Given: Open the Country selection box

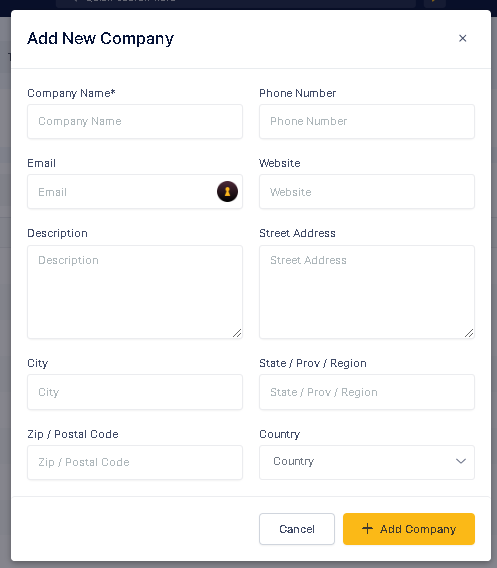Looking at the screenshot, I should coord(367,463).
